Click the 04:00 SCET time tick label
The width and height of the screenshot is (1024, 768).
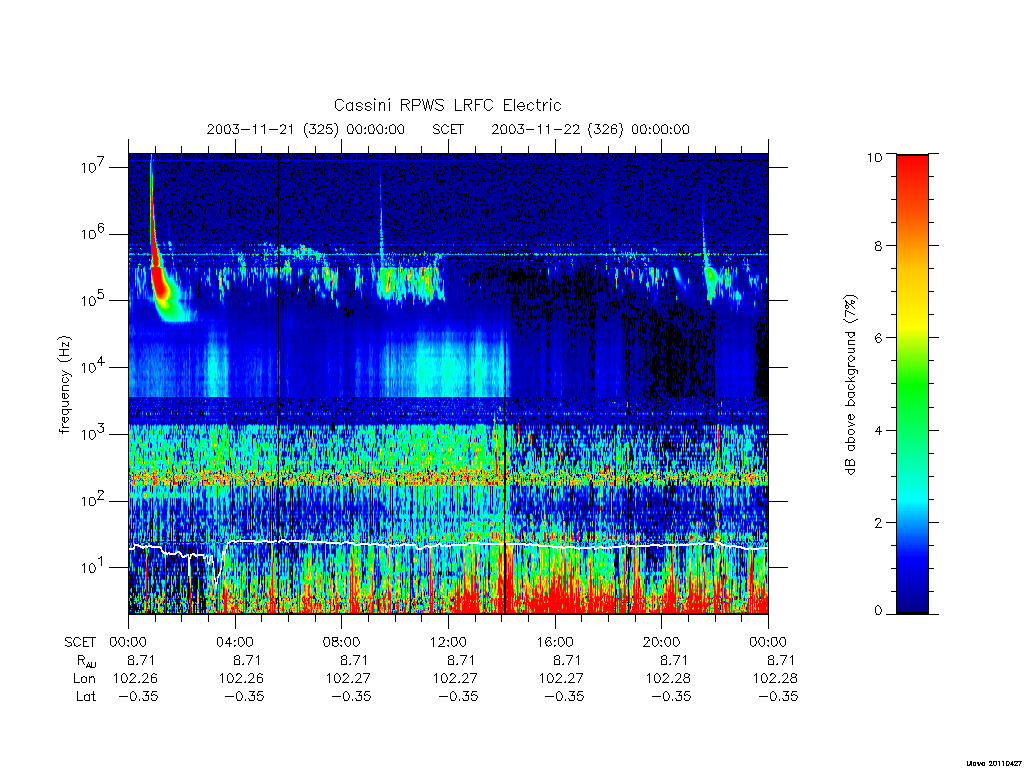[235, 642]
